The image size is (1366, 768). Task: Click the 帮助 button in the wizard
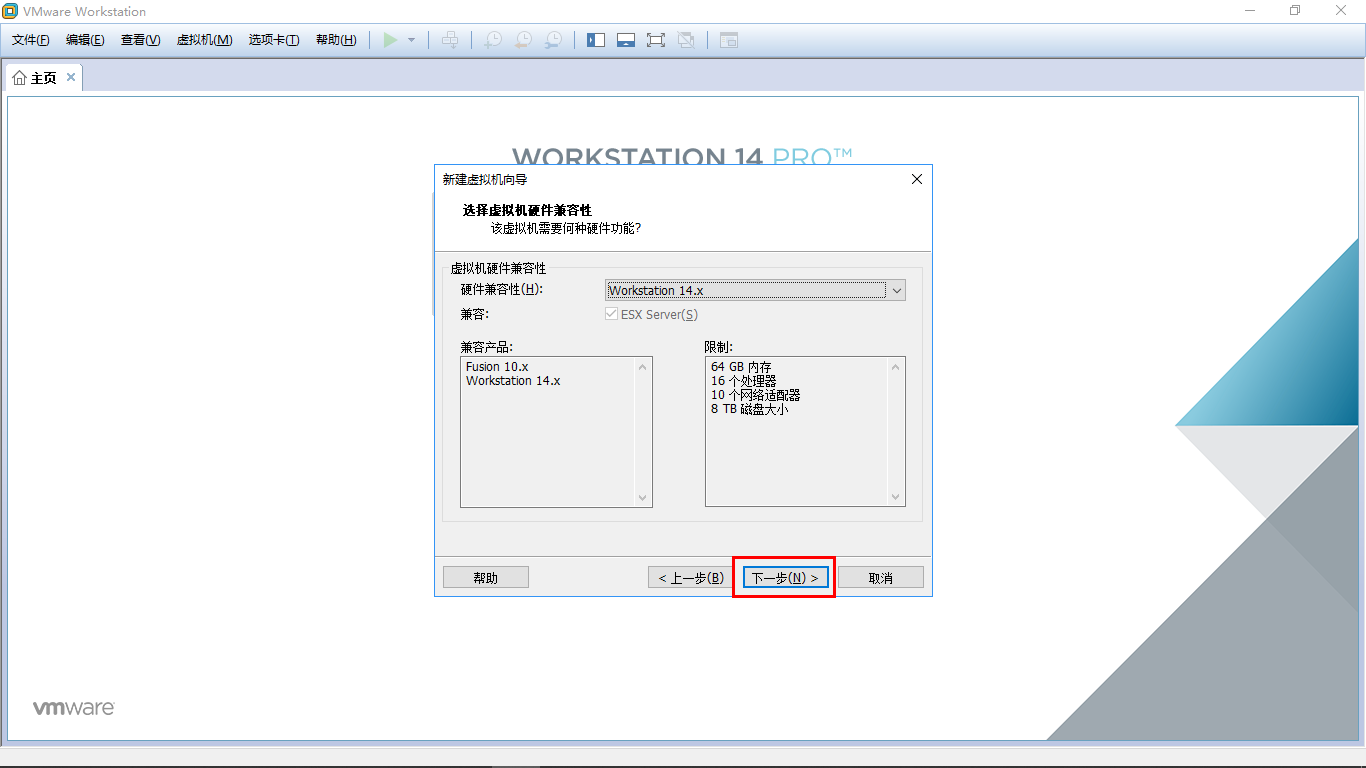pos(485,577)
